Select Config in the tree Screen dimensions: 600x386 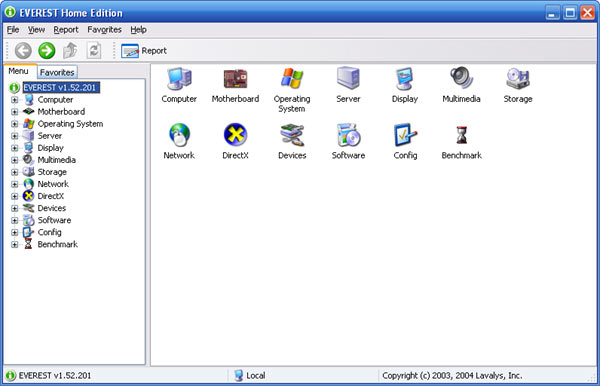coord(49,232)
